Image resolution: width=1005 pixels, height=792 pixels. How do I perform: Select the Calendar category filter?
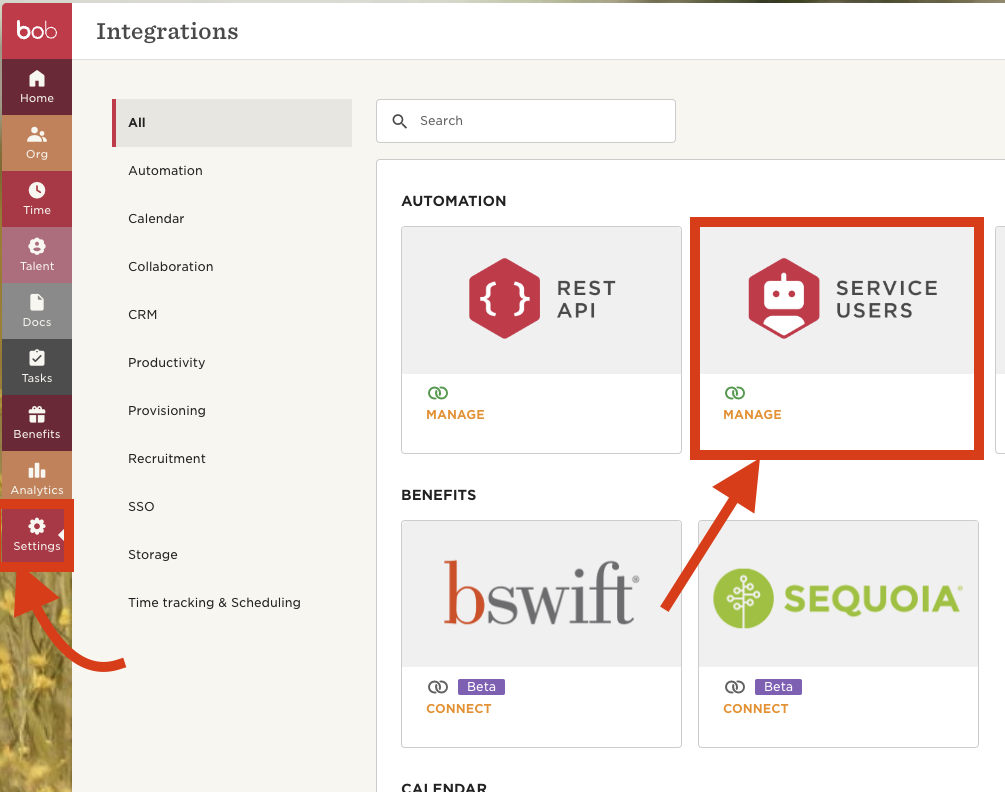155,218
